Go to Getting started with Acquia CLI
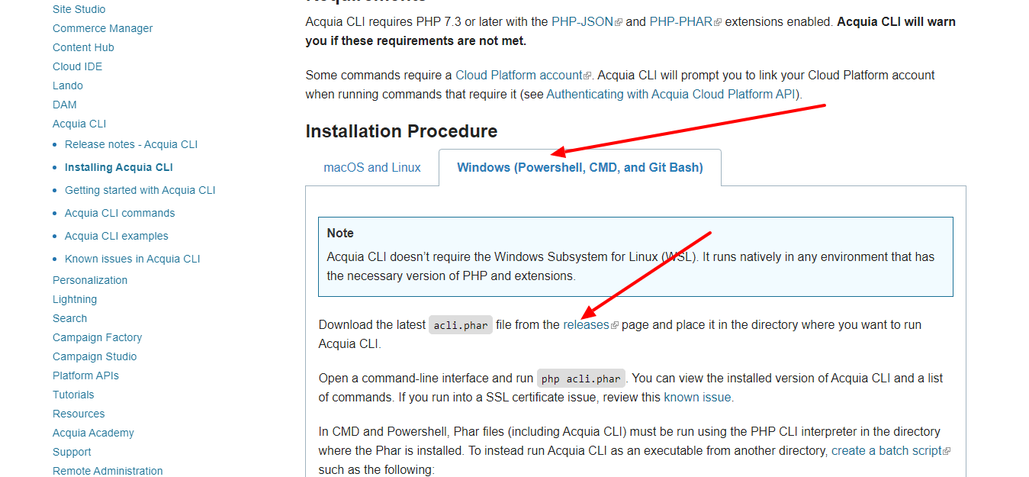This screenshot has width=1029, height=477. [140, 190]
